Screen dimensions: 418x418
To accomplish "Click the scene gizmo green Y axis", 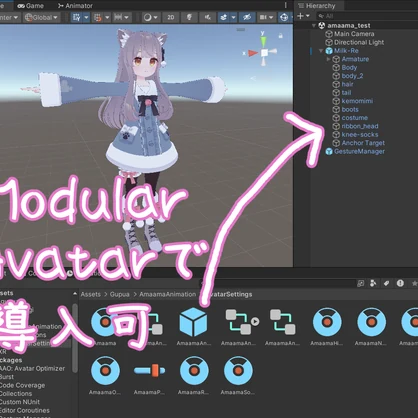I will (x=263, y=41).
